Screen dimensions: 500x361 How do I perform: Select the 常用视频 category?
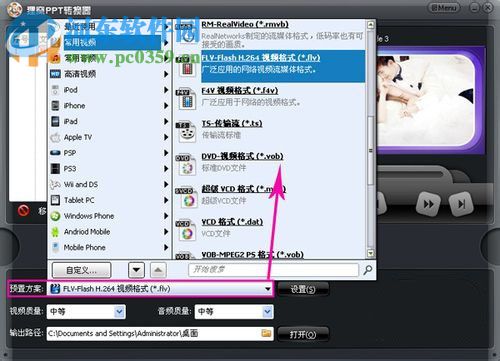coord(112,42)
